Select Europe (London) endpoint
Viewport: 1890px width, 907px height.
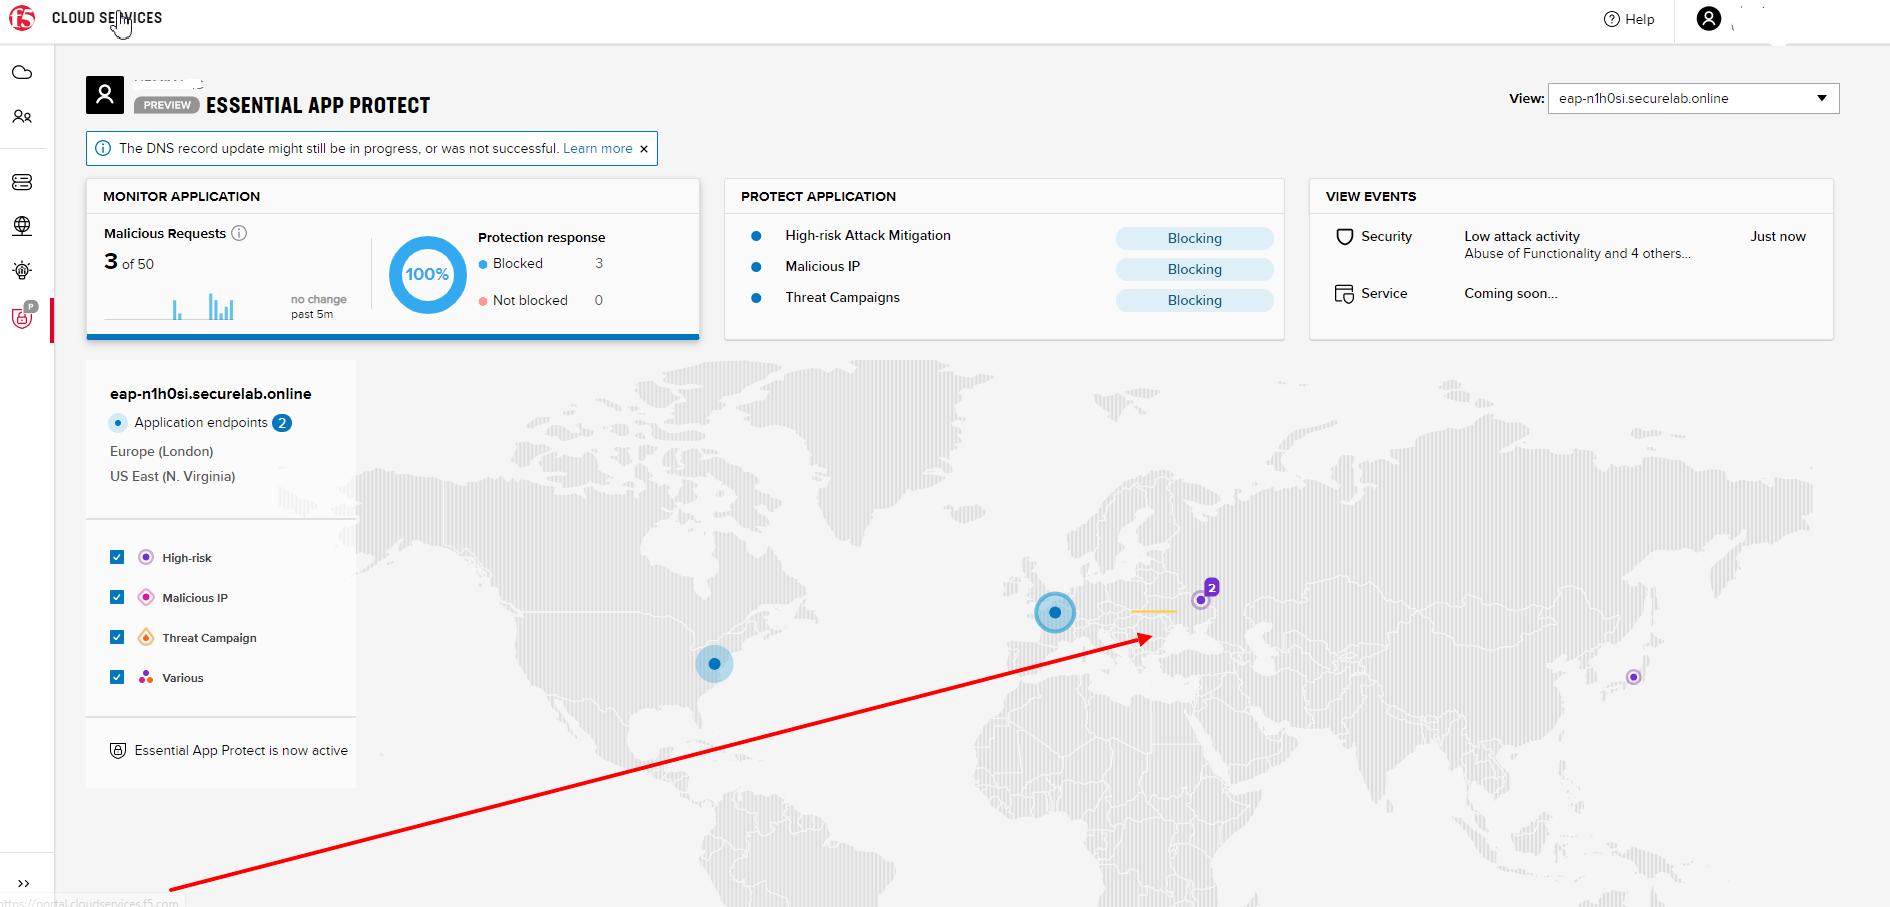161,451
